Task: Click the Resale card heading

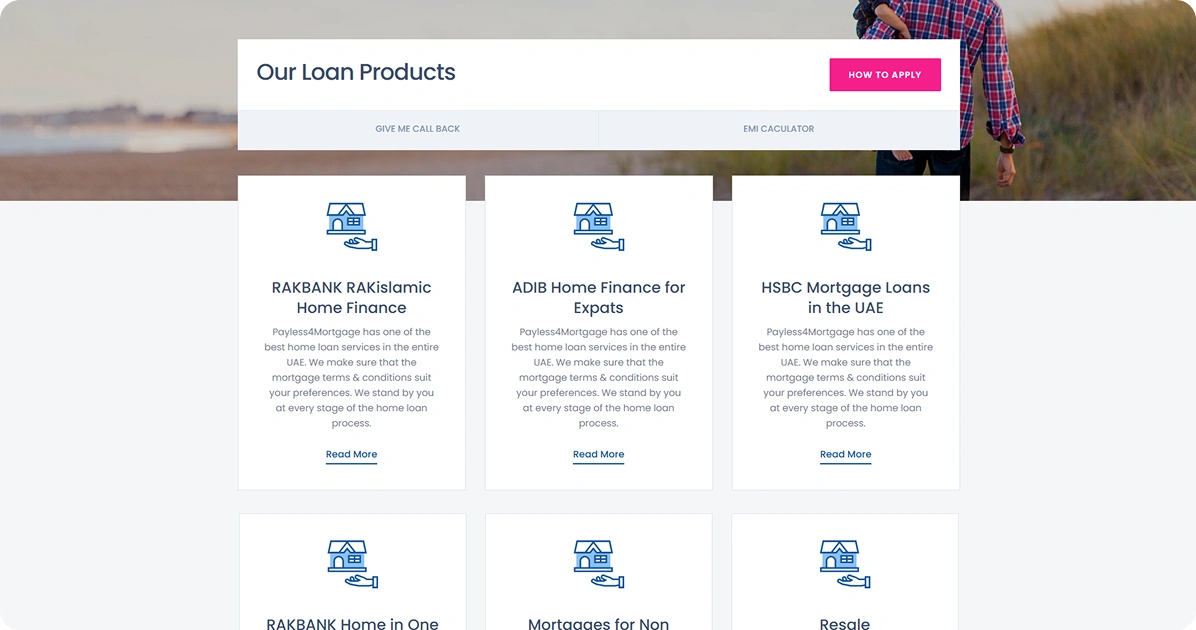Action: click(845, 623)
